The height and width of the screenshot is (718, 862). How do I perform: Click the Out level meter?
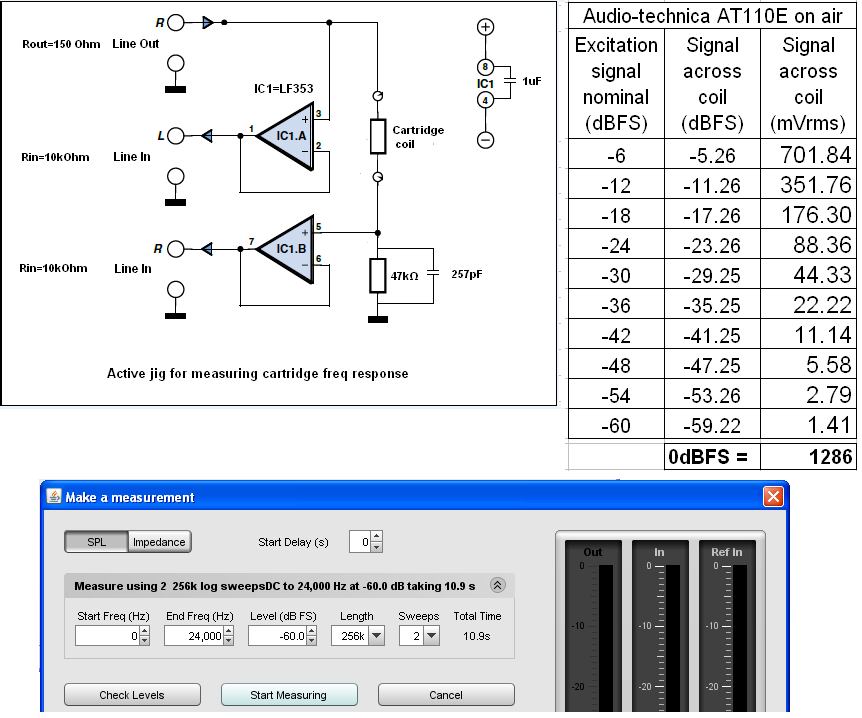pos(593,627)
